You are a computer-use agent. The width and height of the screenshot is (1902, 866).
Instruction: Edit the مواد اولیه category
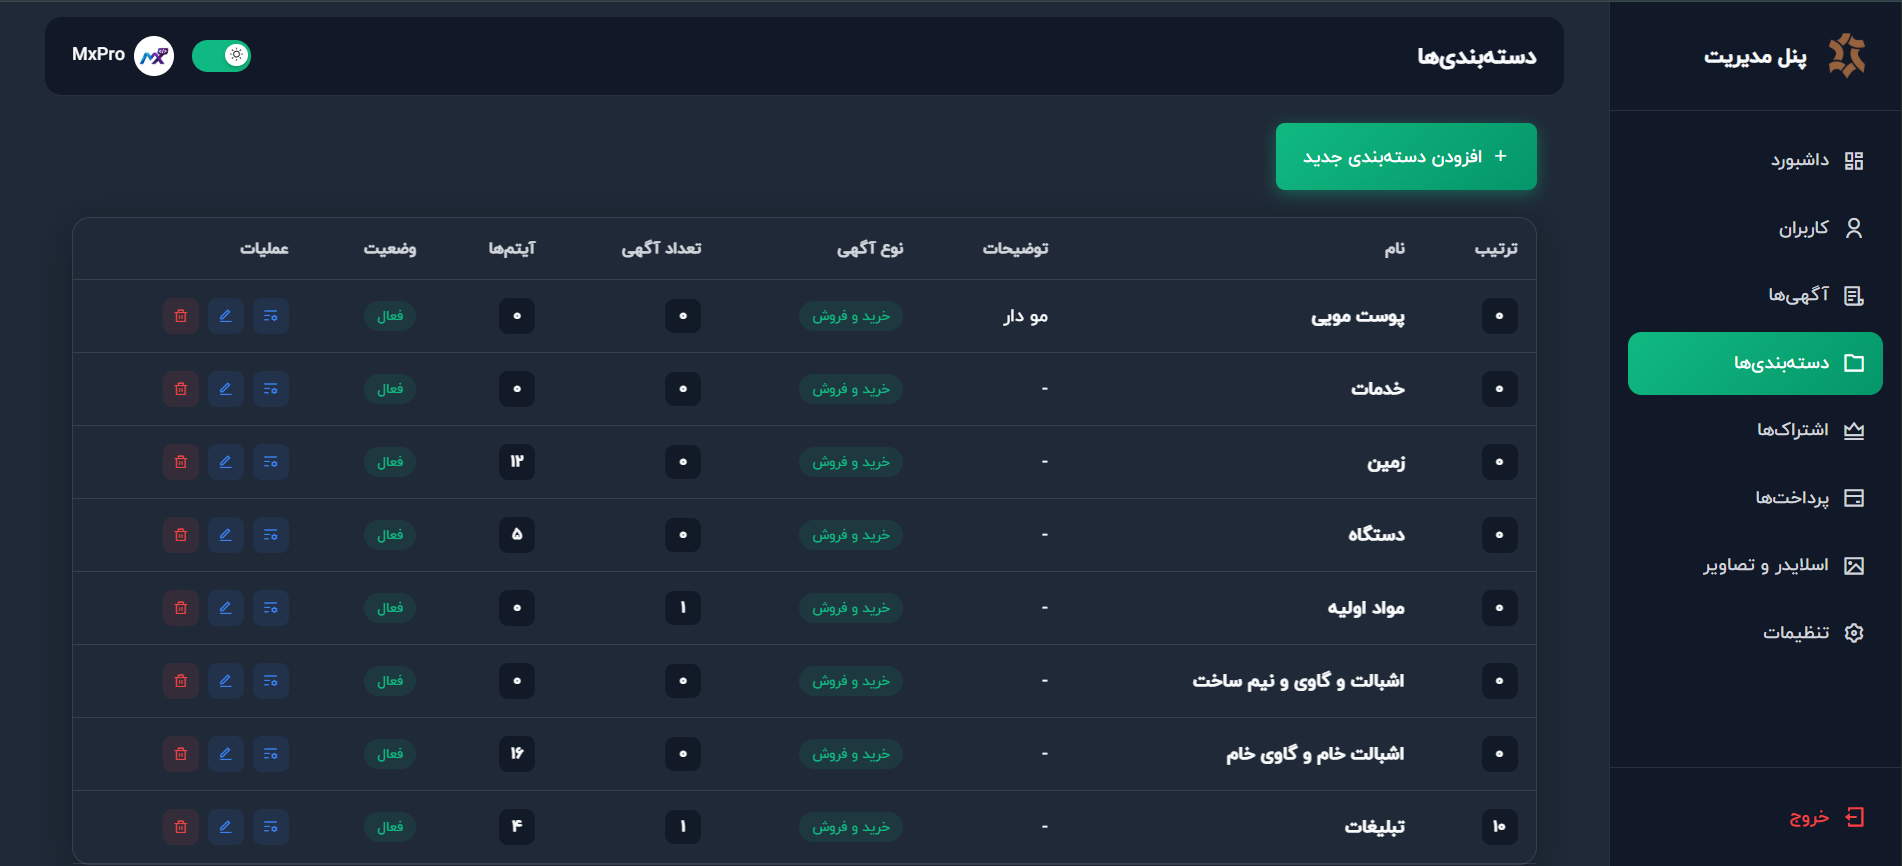pos(226,608)
